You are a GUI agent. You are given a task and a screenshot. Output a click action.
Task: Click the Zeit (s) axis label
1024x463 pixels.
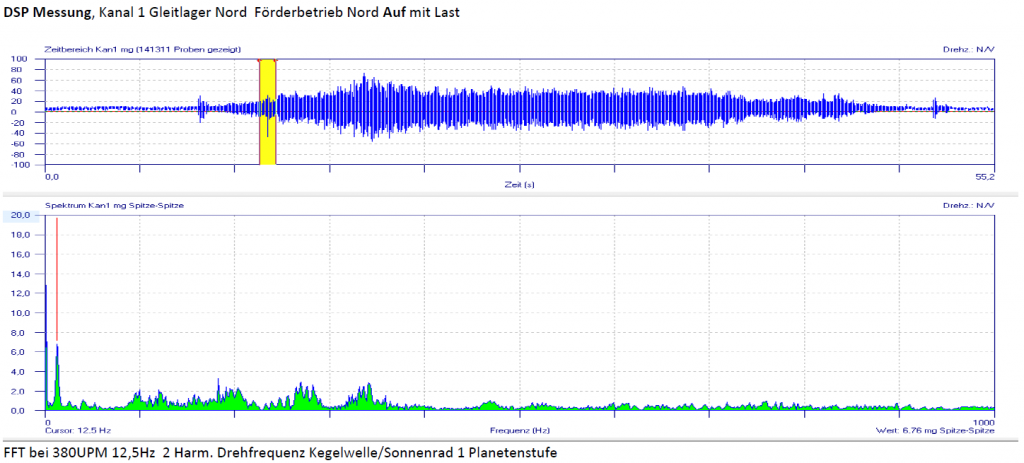(518, 185)
